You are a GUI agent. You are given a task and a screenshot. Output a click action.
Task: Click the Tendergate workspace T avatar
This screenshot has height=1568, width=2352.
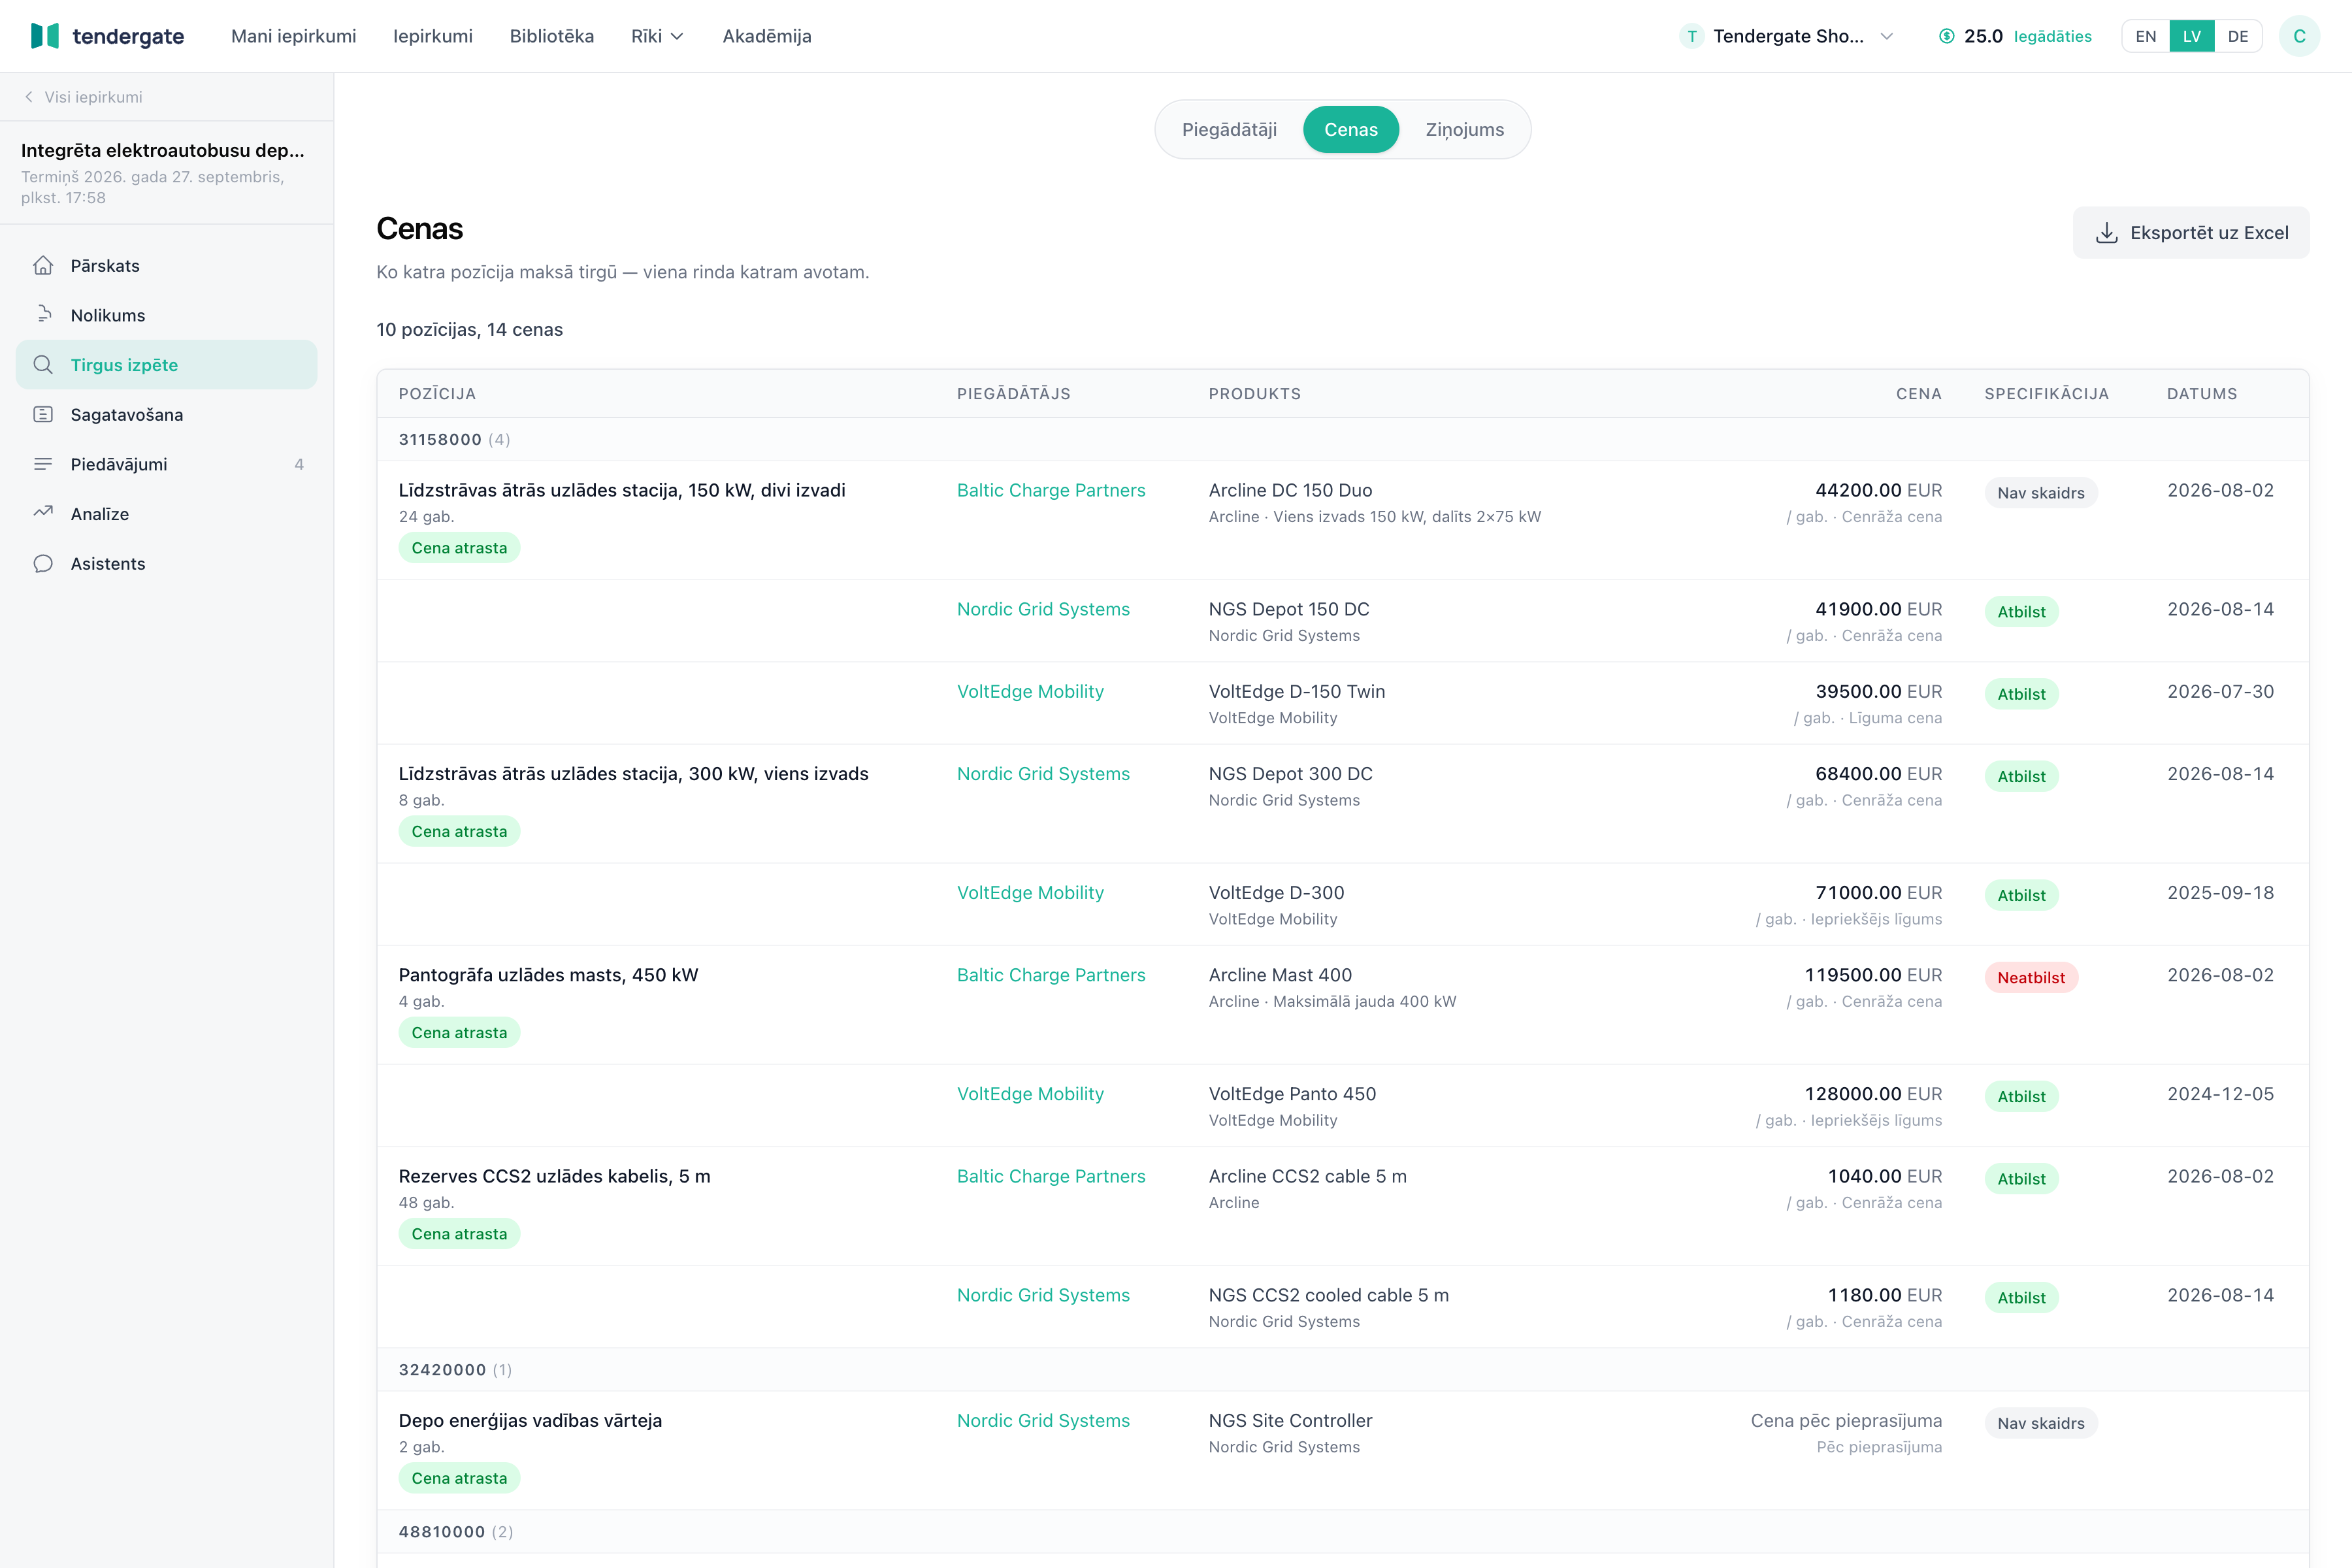[x=1692, y=36]
